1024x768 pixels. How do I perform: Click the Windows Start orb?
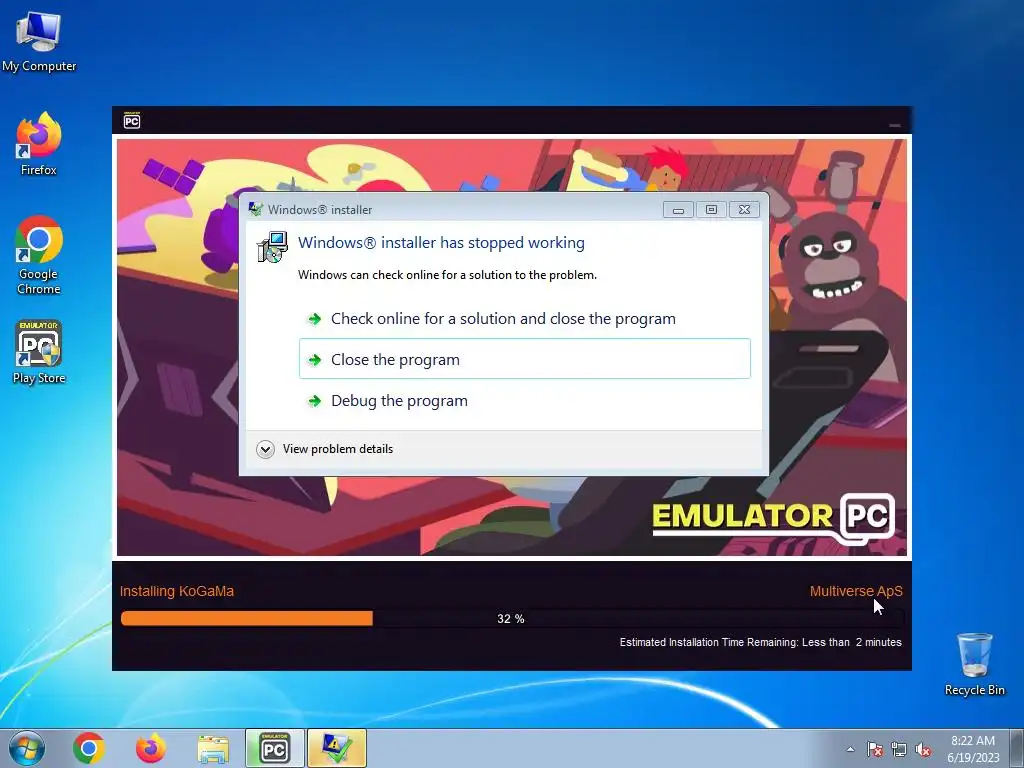click(27, 748)
